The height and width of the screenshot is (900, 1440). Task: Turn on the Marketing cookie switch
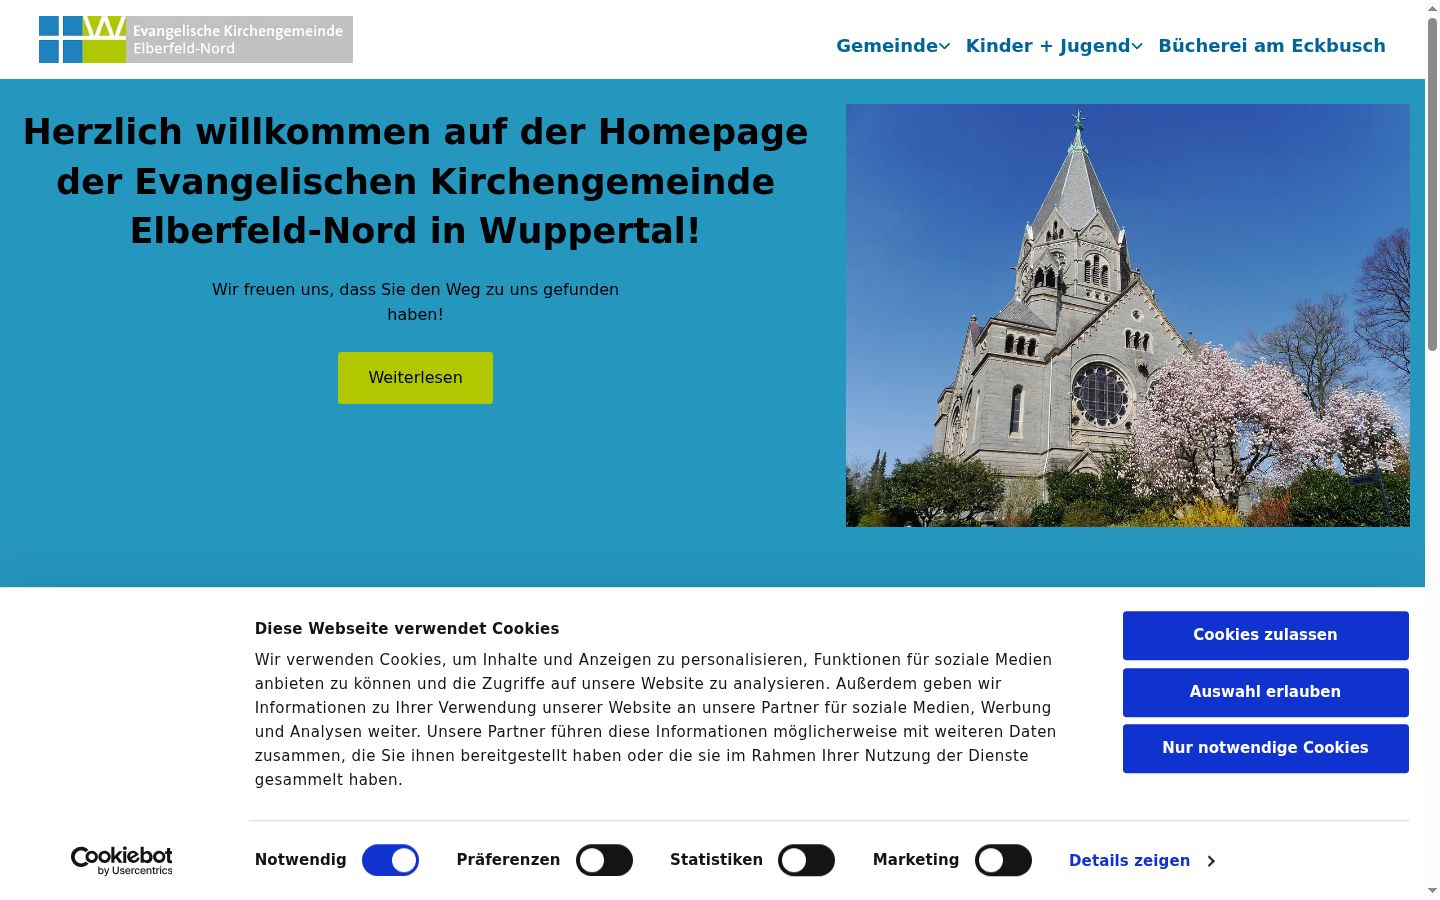pos(1003,860)
